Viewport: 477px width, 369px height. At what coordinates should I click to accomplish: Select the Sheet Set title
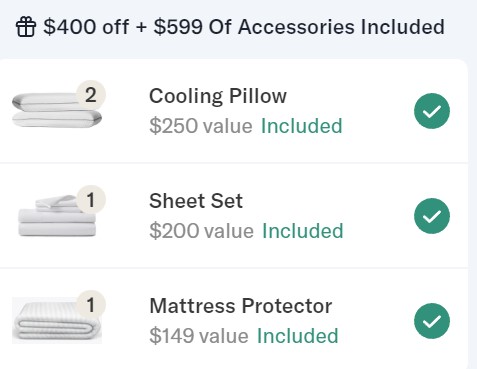(x=196, y=201)
